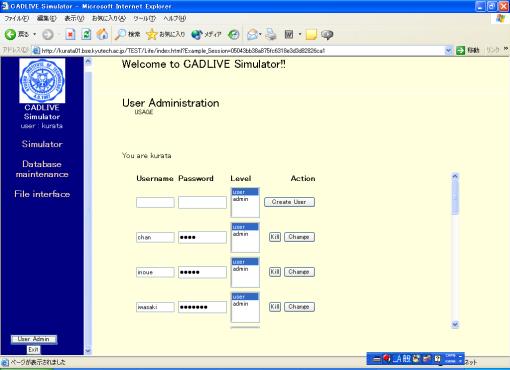The width and height of the screenshot is (510, 370).
Task: Select 'admin' level for inoue
Action: [245, 269]
